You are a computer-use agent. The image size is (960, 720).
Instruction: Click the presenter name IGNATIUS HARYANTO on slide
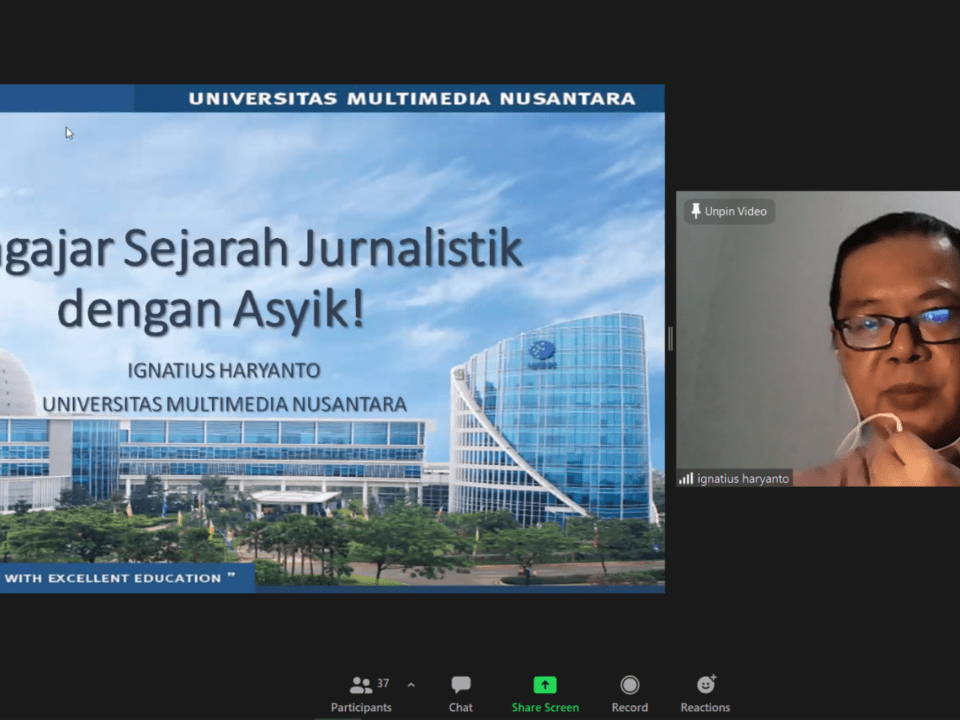(224, 371)
